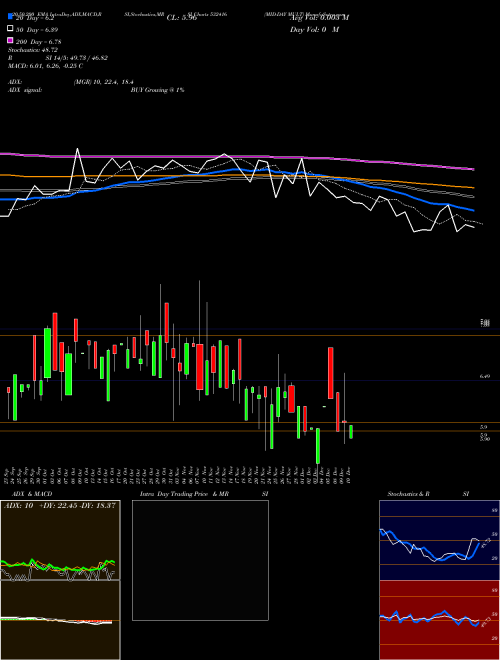
Task: Select the '200 Day - 6.78' label
Action: point(39,42)
